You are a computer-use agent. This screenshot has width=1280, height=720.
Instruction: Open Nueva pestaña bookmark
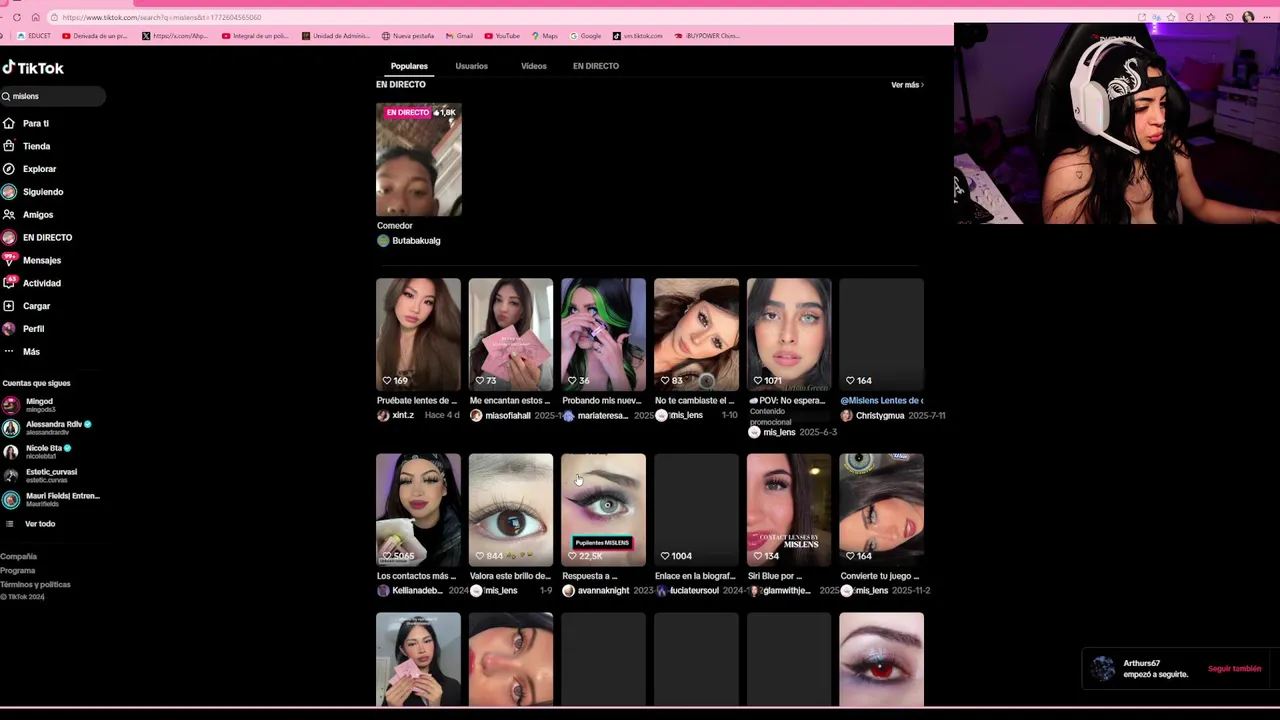pyautogui.click(x=408, y=36)
